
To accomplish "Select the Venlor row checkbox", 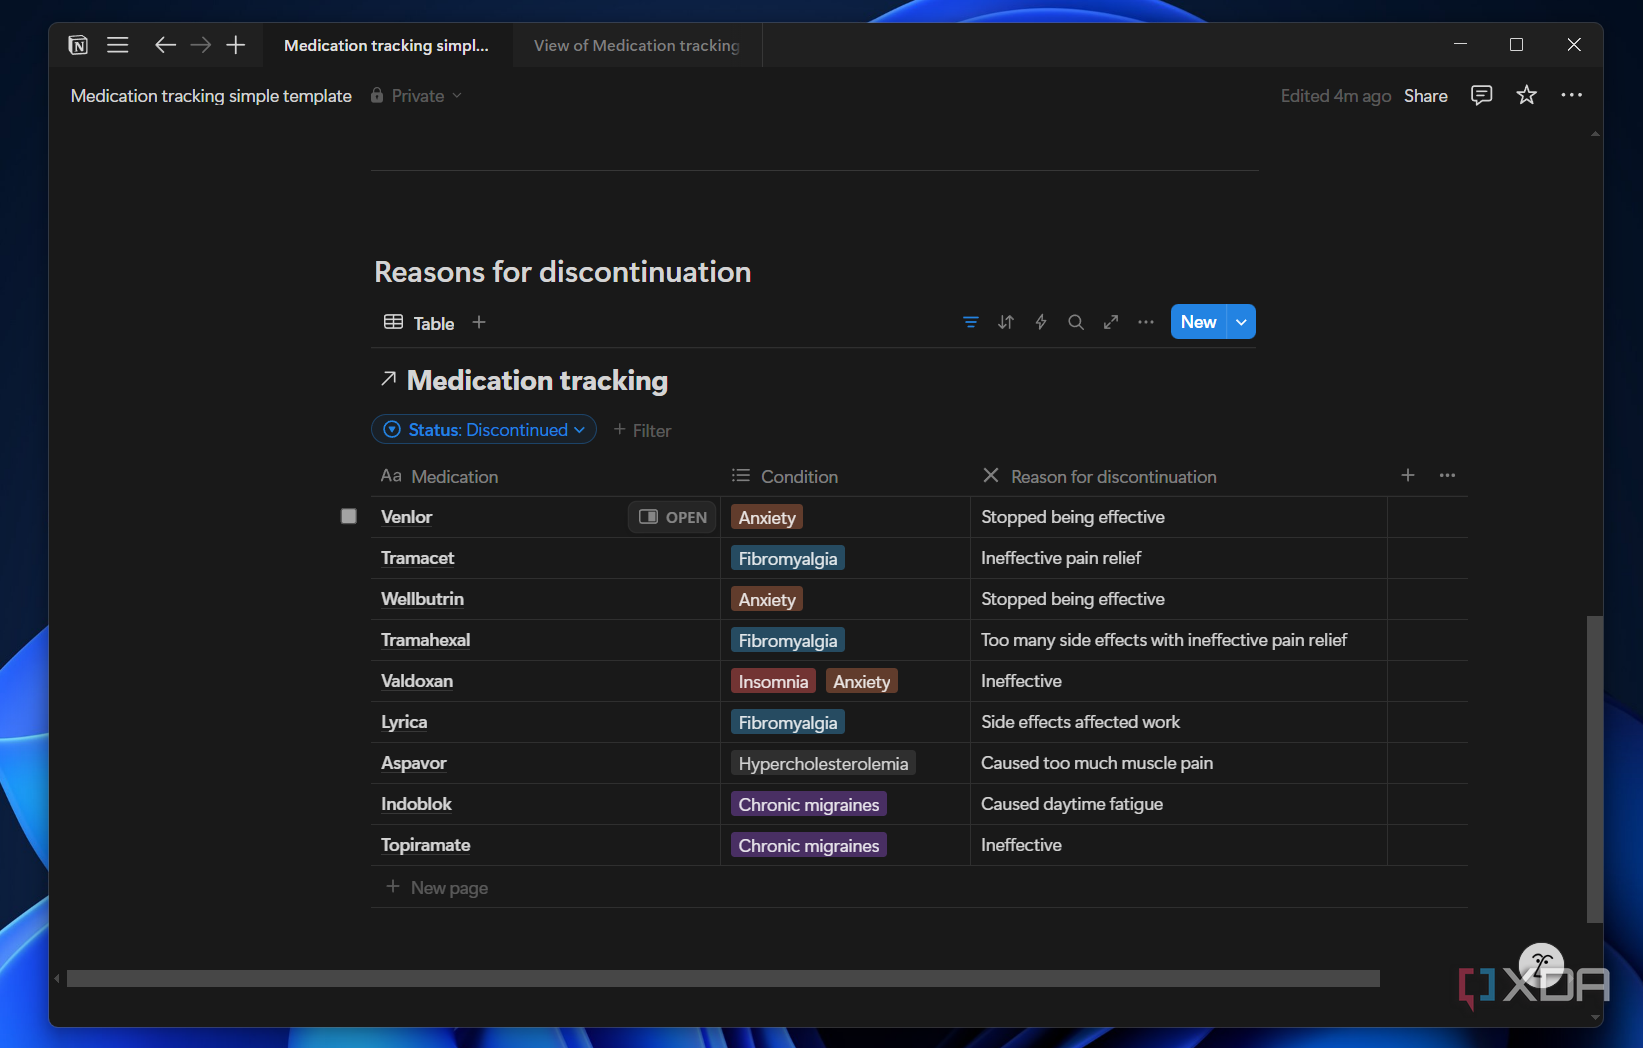I will [x=349, y=516].
